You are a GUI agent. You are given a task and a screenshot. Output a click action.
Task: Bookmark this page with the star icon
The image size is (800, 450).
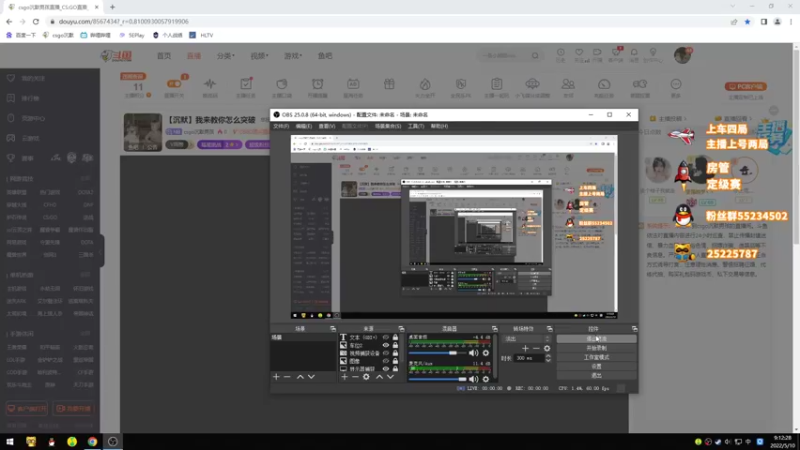point(747,21)
